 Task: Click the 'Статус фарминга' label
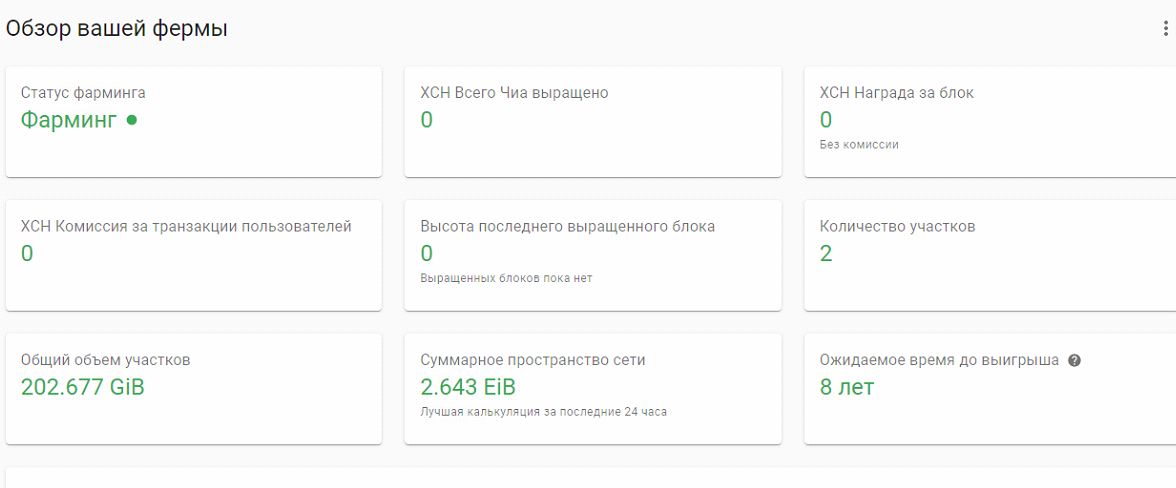[x=83, y=93]
